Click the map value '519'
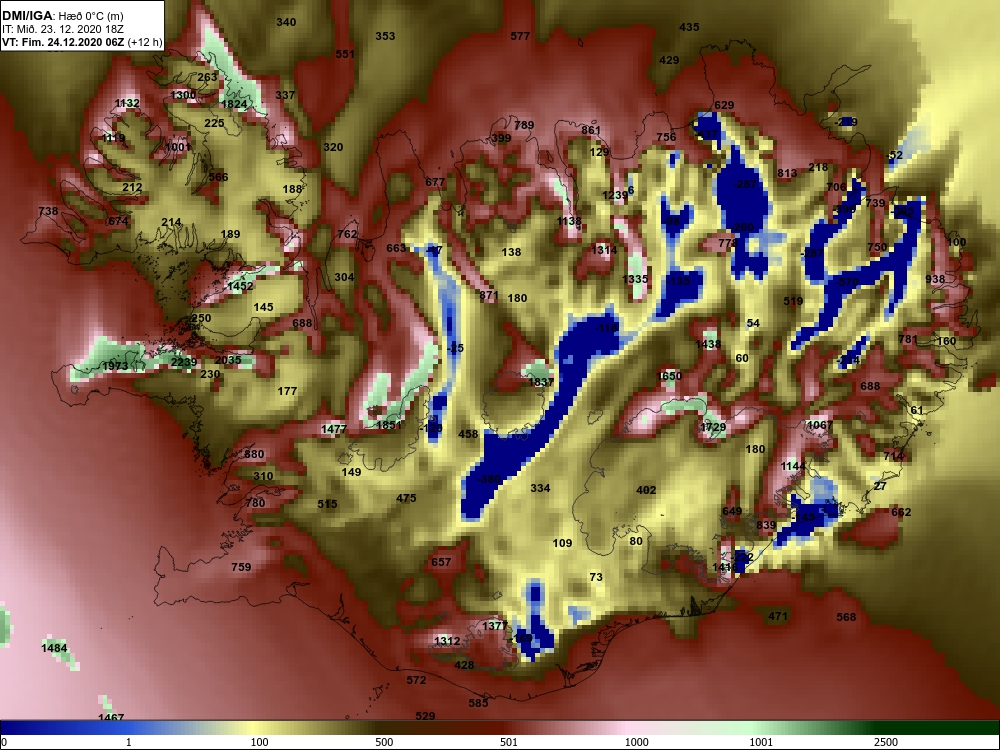 pyautogui.click(x=793, y=302)
